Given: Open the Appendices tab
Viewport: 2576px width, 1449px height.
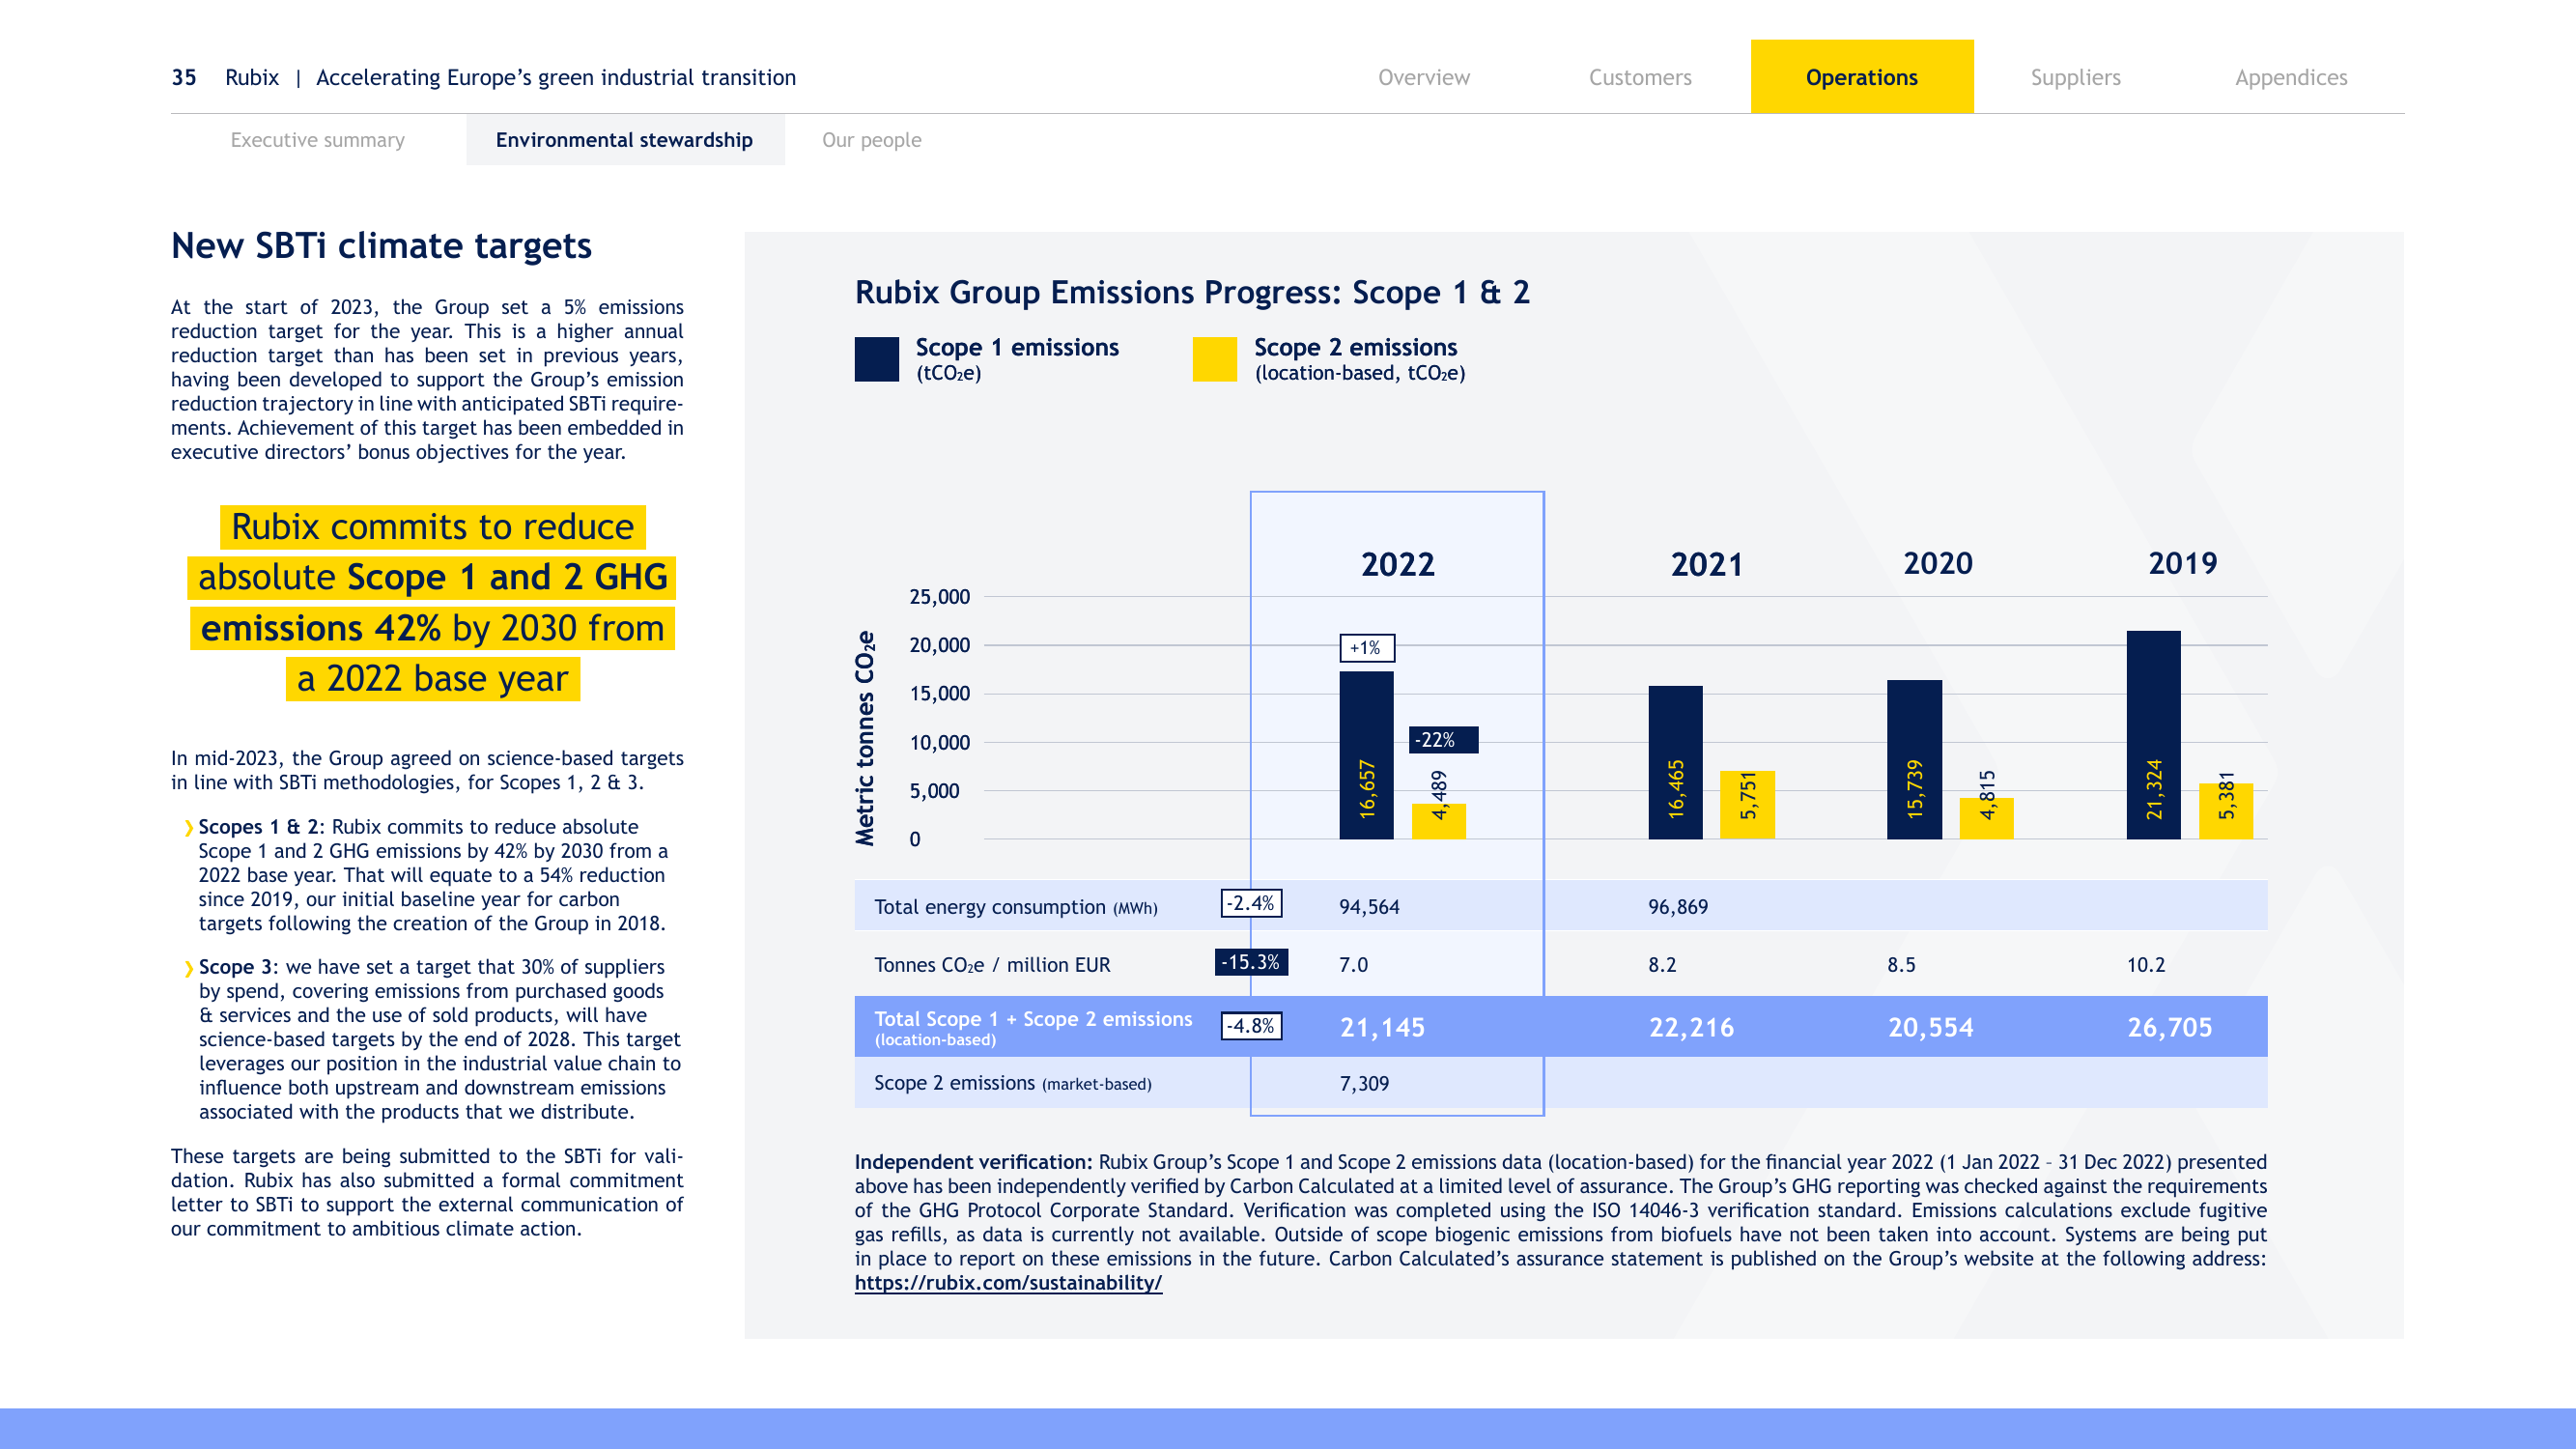Looking at the screenshot, I should 2291,77.
